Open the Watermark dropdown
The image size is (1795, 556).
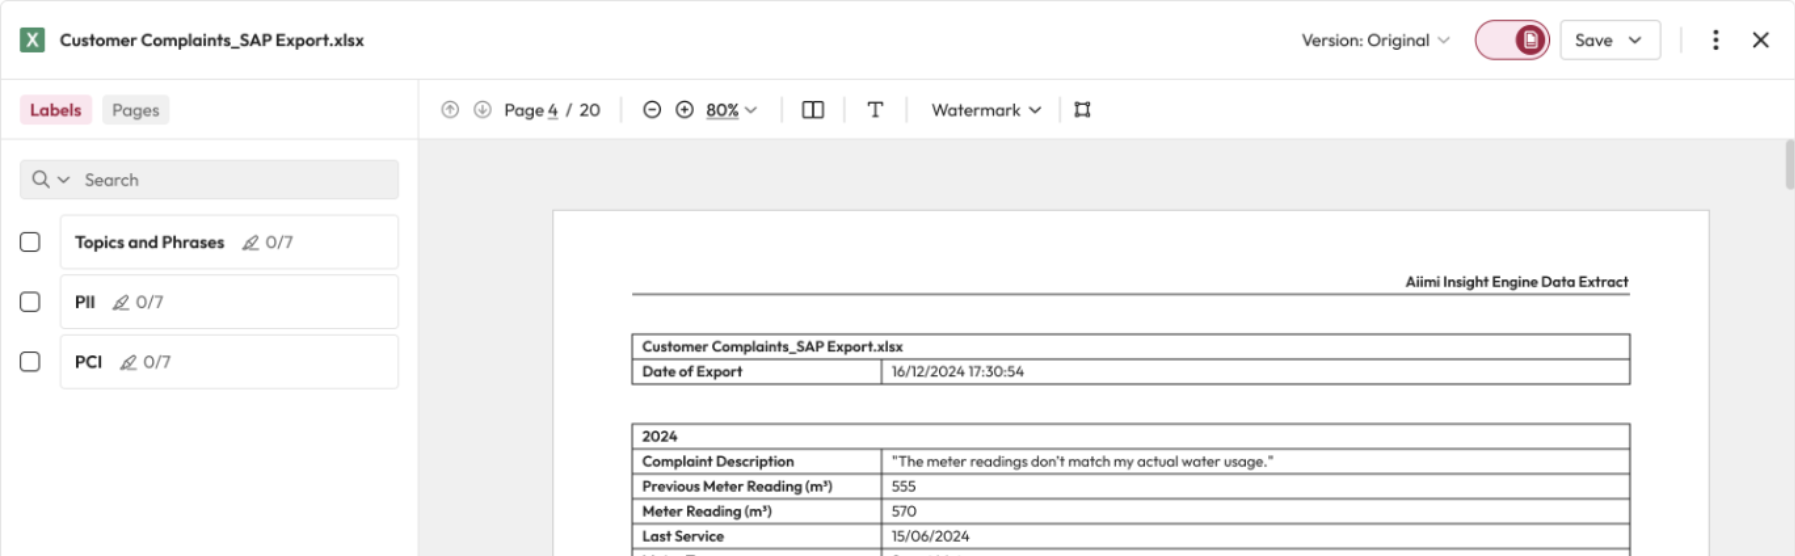pos(986,110)
